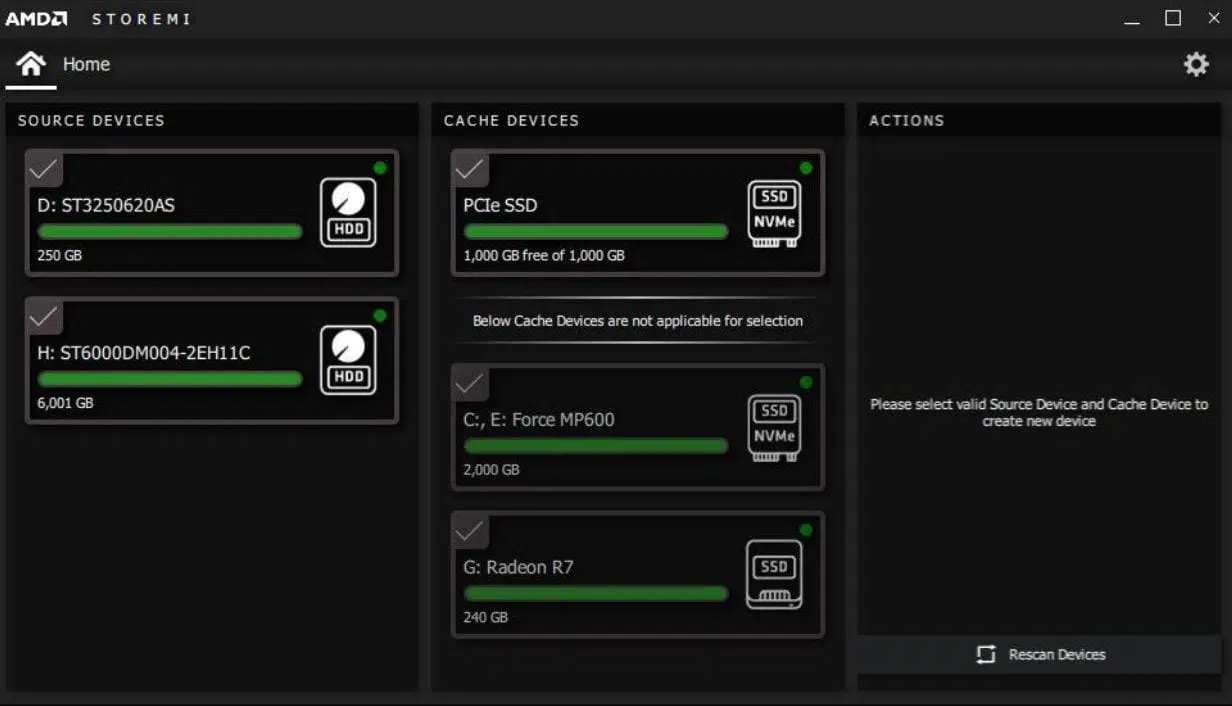Click '1,000 GB free of 1,000 GB' text
This screenshot has height=706, width=1232.
[x=544, y=255]
